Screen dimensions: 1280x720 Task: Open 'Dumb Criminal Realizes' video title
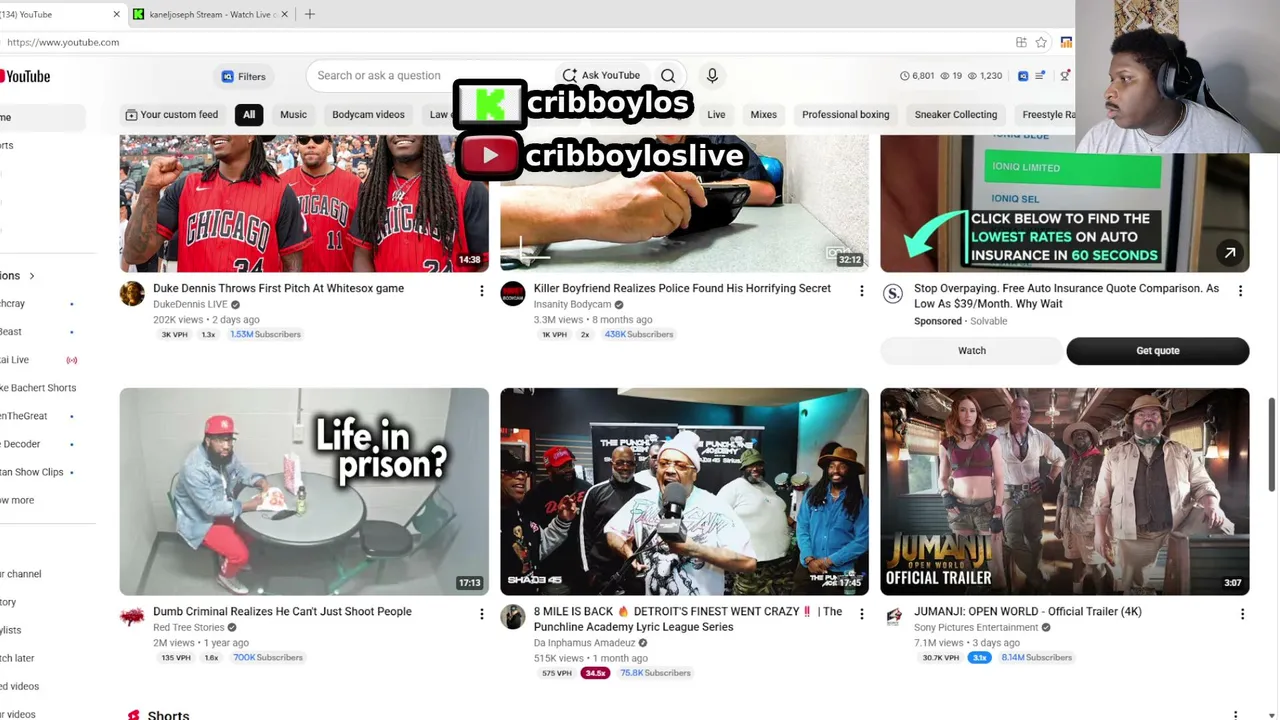point(282,611)
